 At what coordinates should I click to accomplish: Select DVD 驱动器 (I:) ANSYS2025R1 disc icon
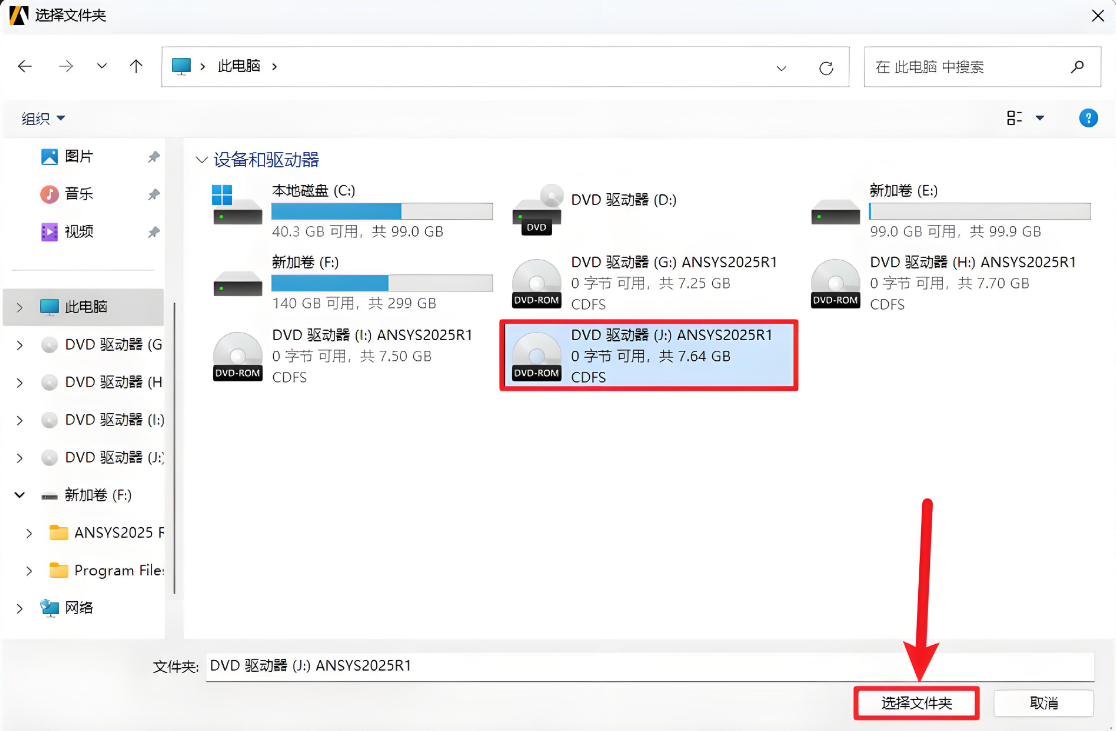[238, 356]
